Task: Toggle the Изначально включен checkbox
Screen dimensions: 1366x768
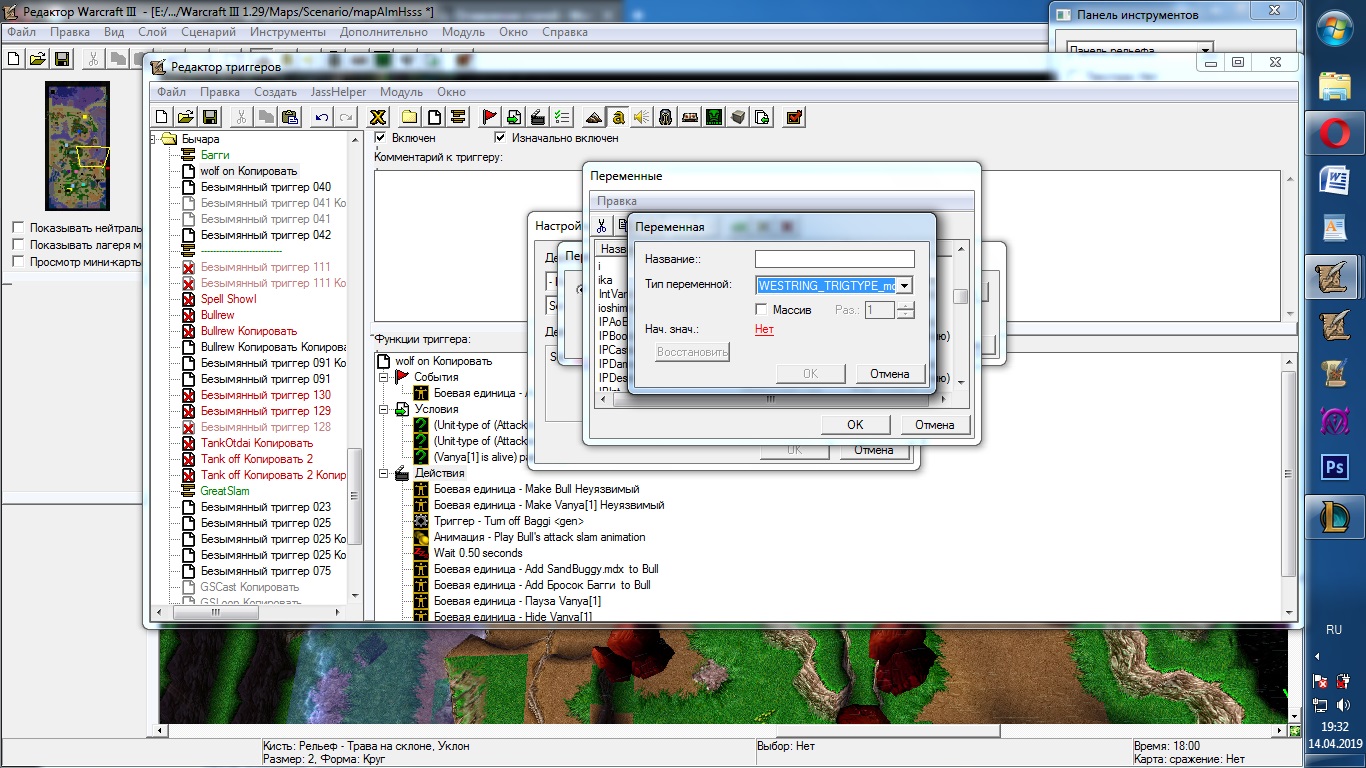Action: tap(500, 137)
